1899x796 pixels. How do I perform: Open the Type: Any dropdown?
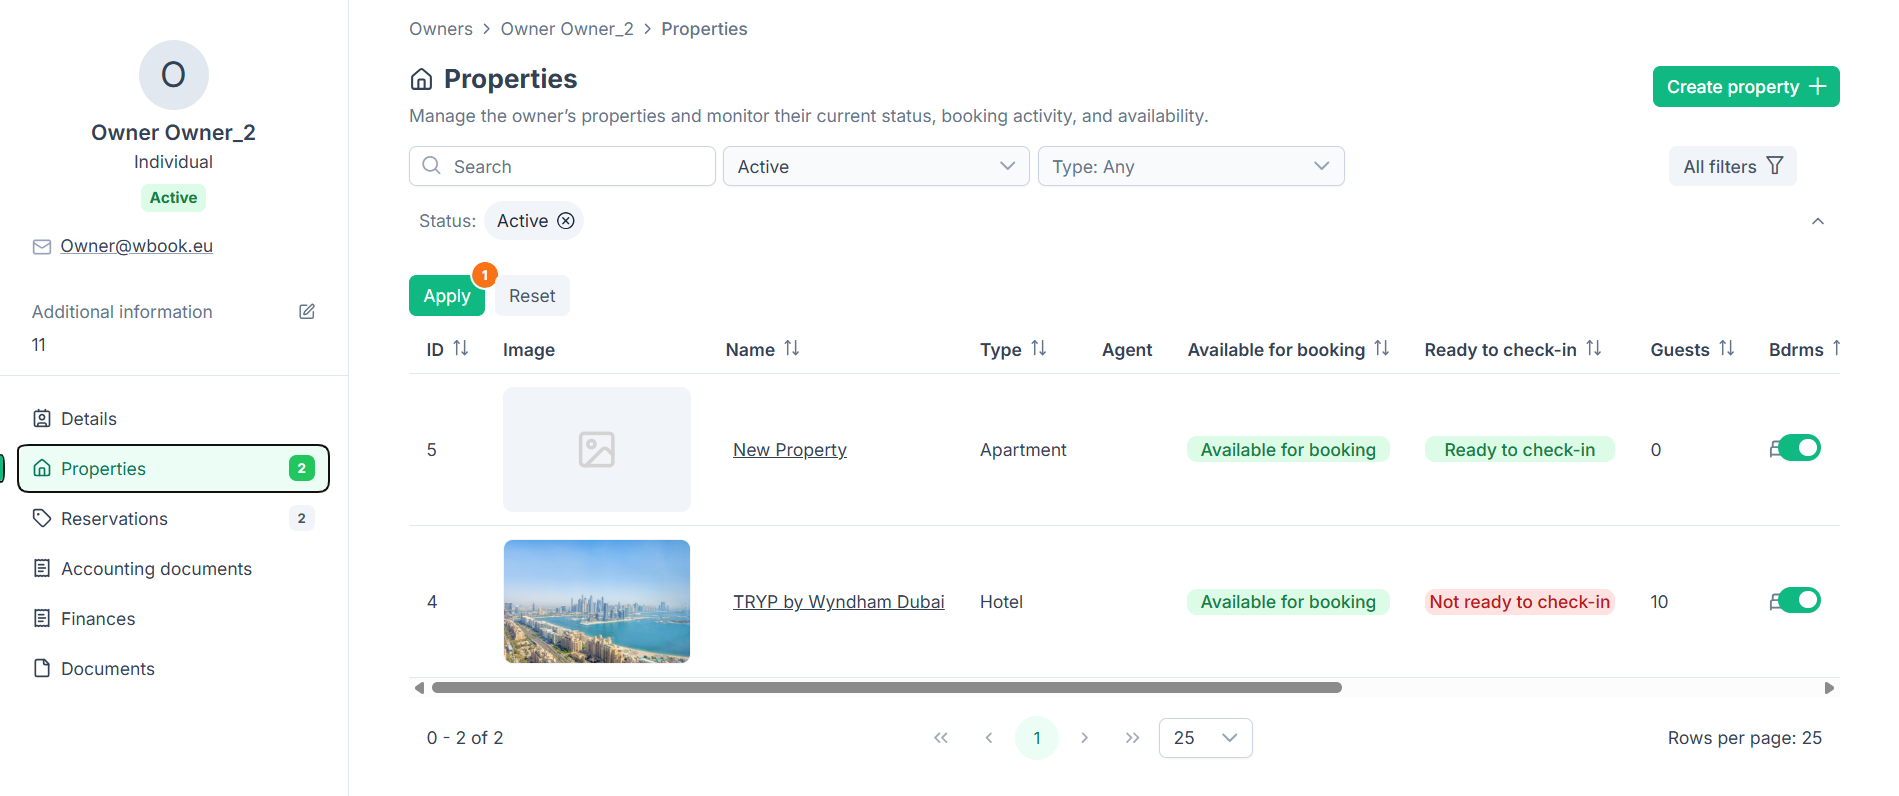point(1191,166)
